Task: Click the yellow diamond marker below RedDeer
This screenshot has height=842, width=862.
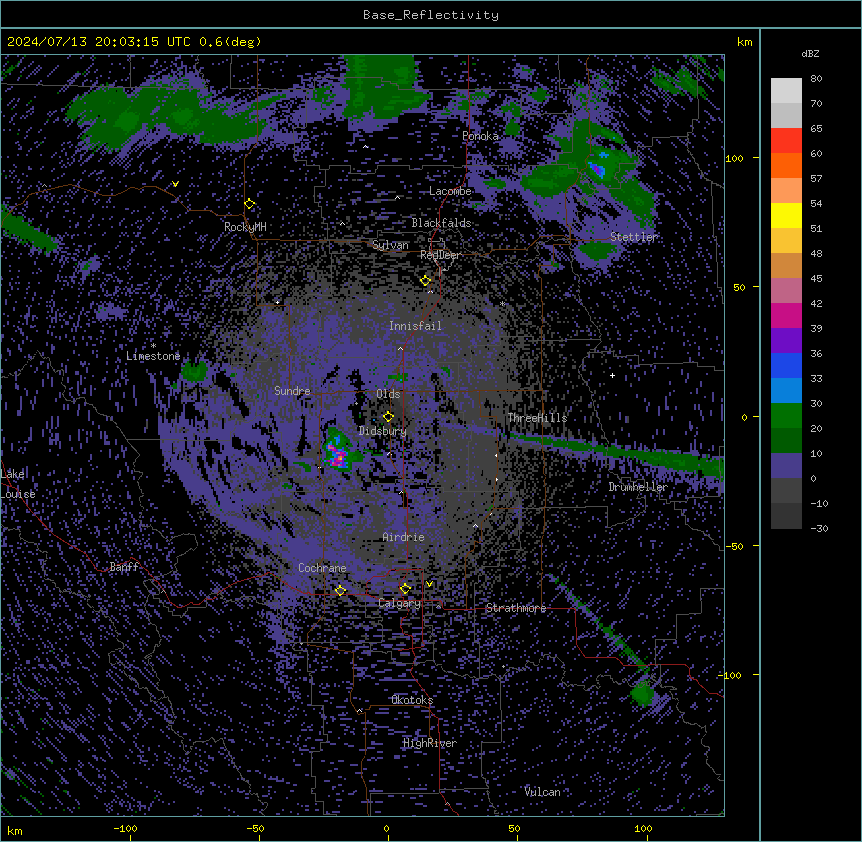Action: [425, 281]
